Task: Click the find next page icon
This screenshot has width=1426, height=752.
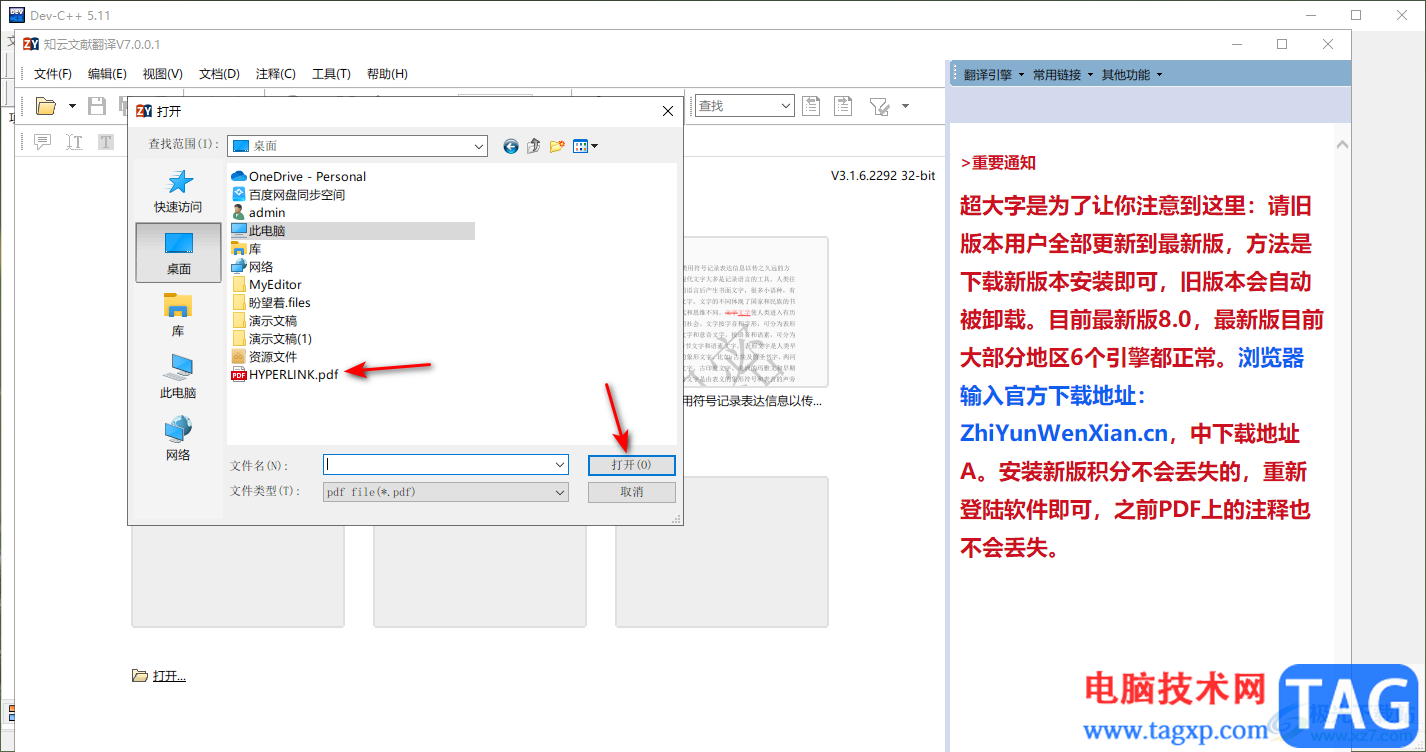Action: 843,106
